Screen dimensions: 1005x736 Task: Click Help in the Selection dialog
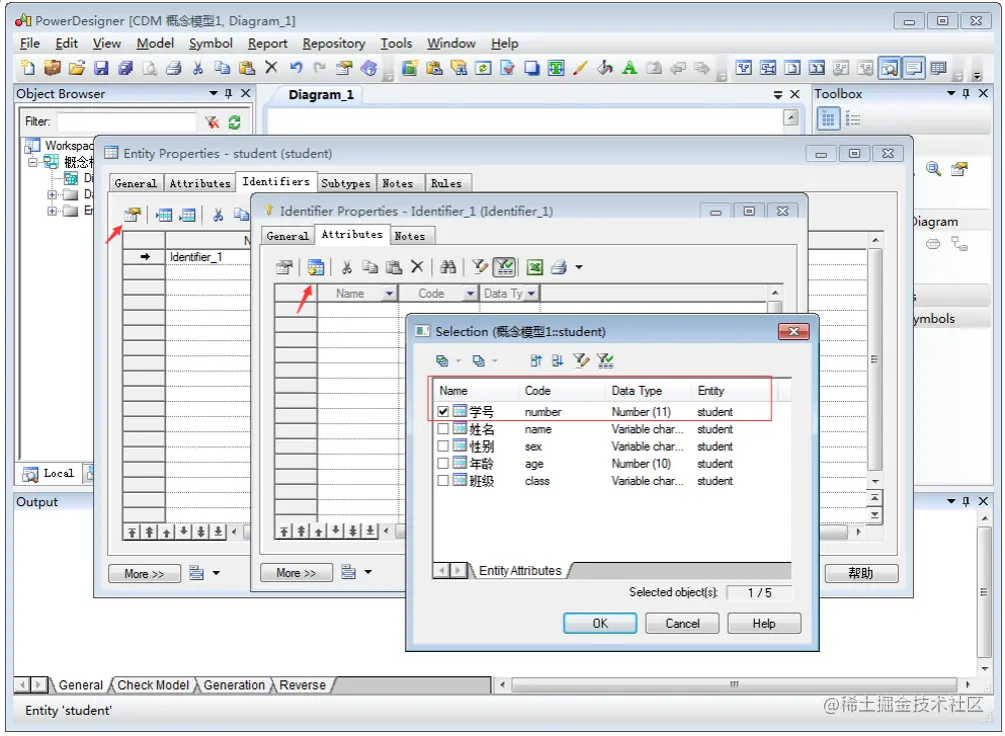point(764,623)
